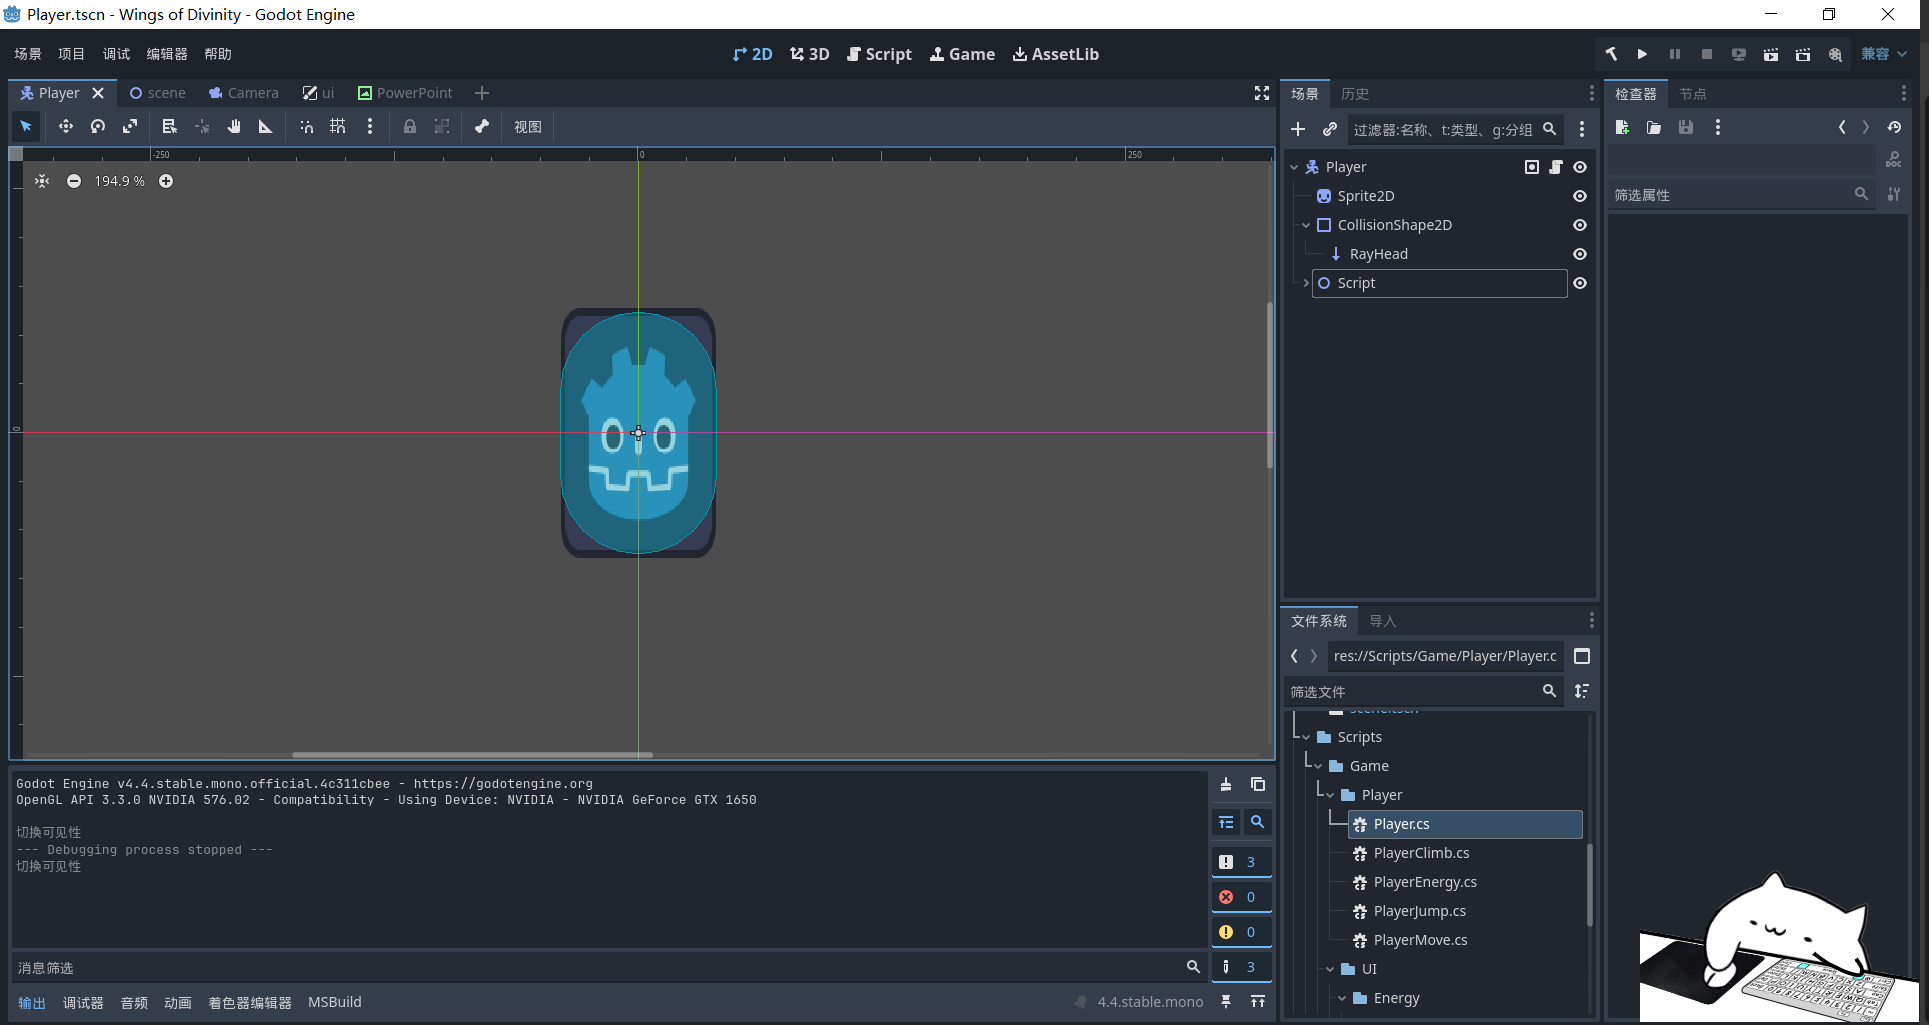Stop the running project

coord(1707,54)
